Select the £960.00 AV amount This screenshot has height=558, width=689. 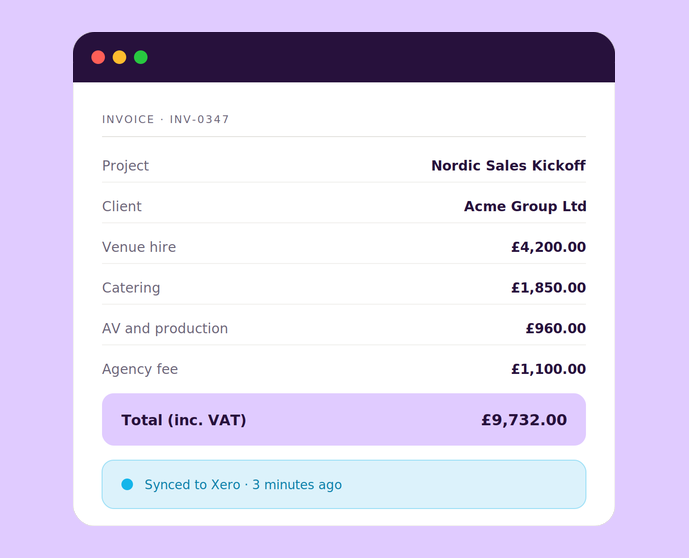[x=556, y=329]
